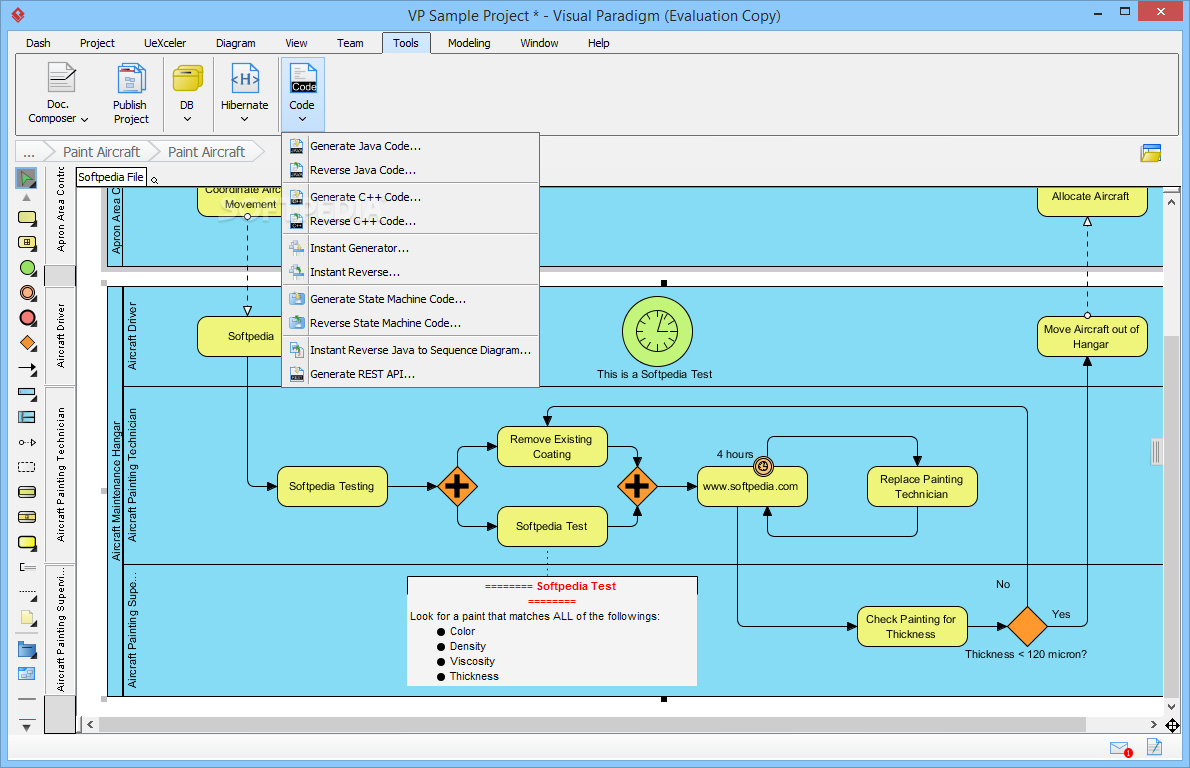
Task: Choose Reverse C++ Code...
Action: [411, 222]
